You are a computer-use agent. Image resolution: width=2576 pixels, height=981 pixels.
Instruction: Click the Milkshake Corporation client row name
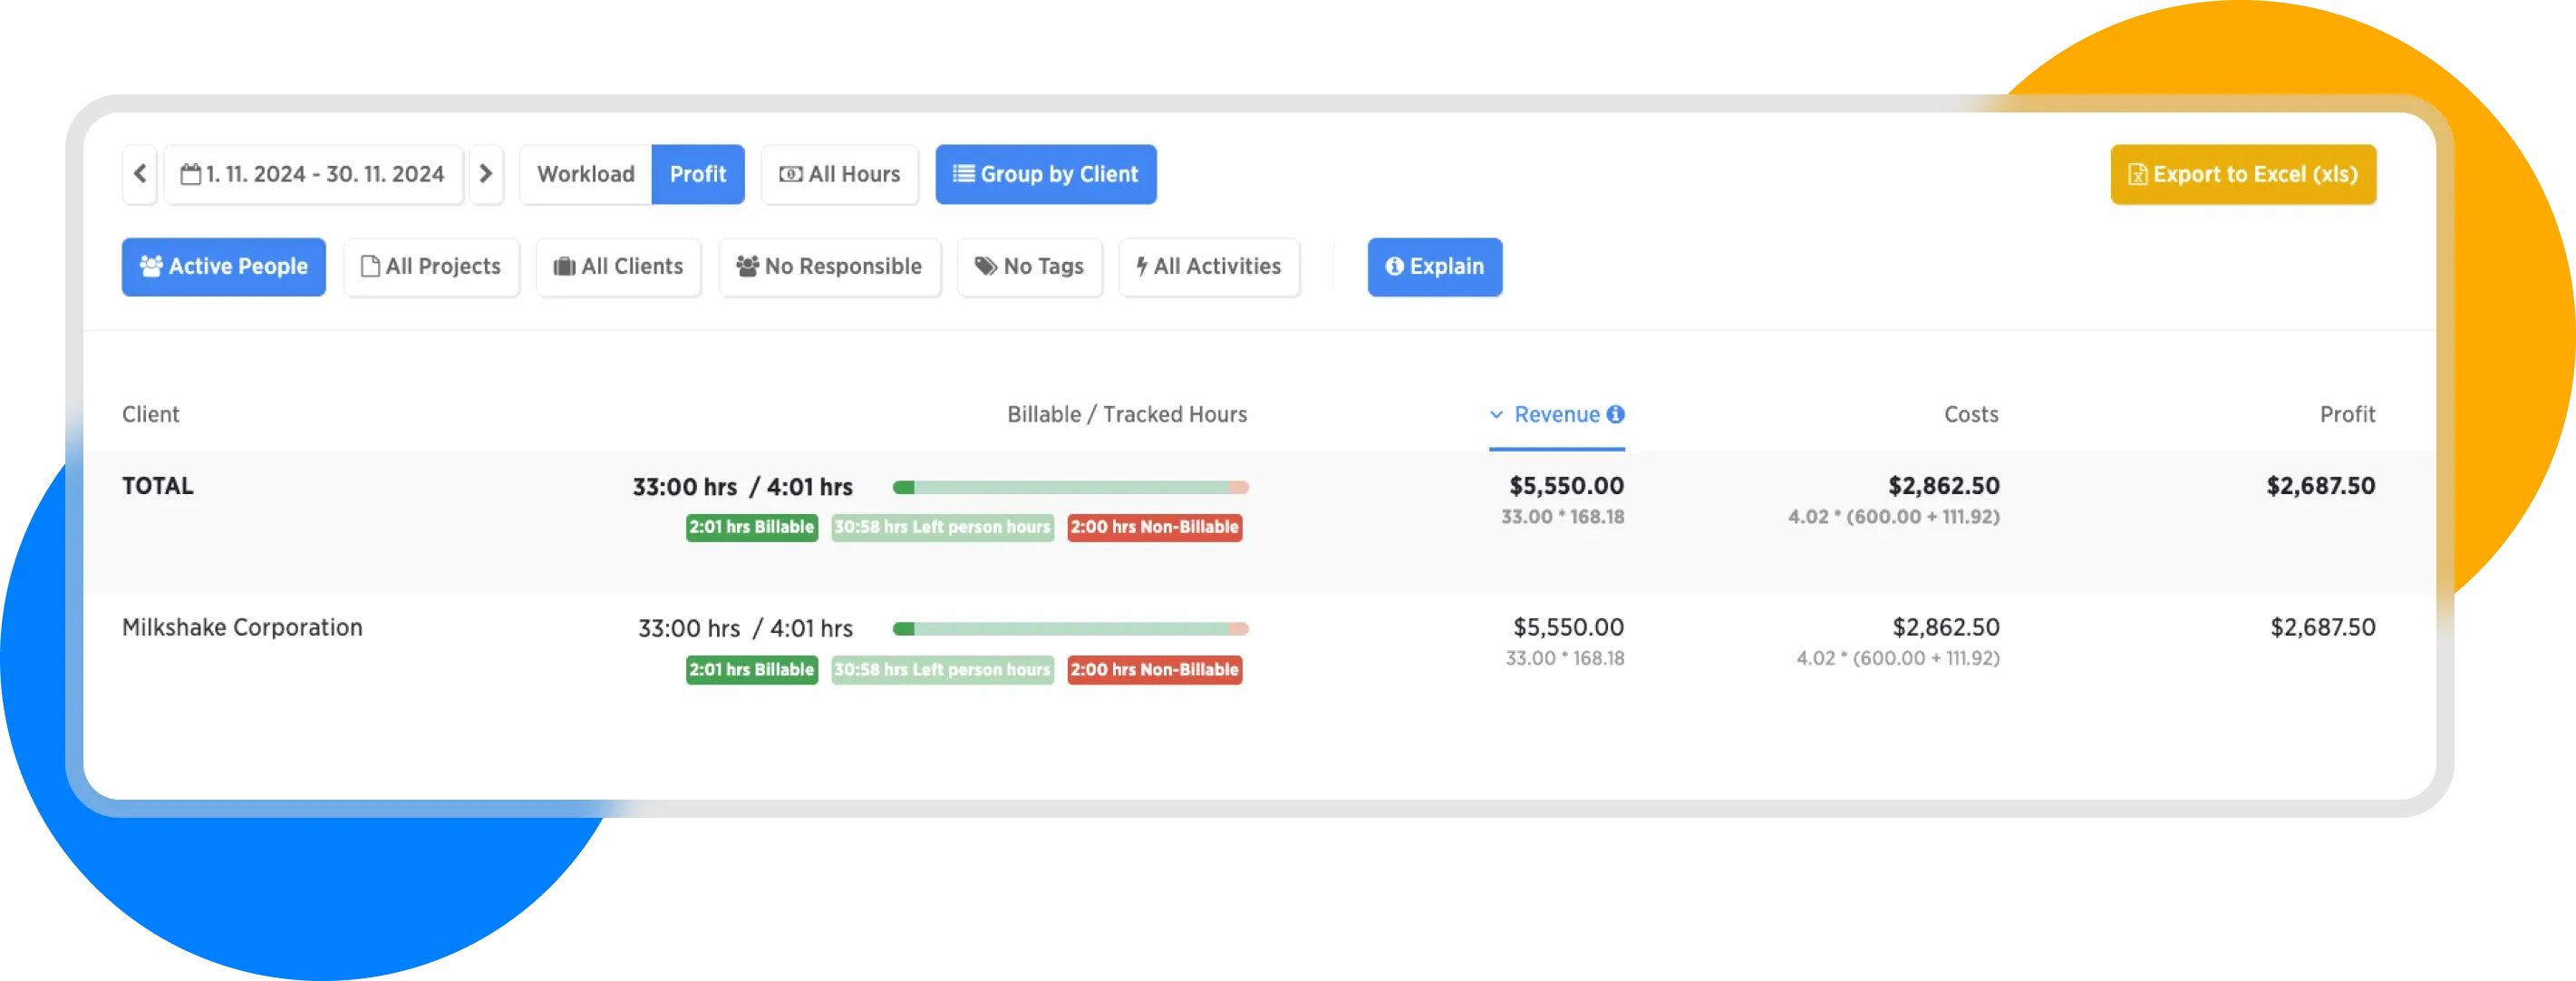tap(242, 627)
